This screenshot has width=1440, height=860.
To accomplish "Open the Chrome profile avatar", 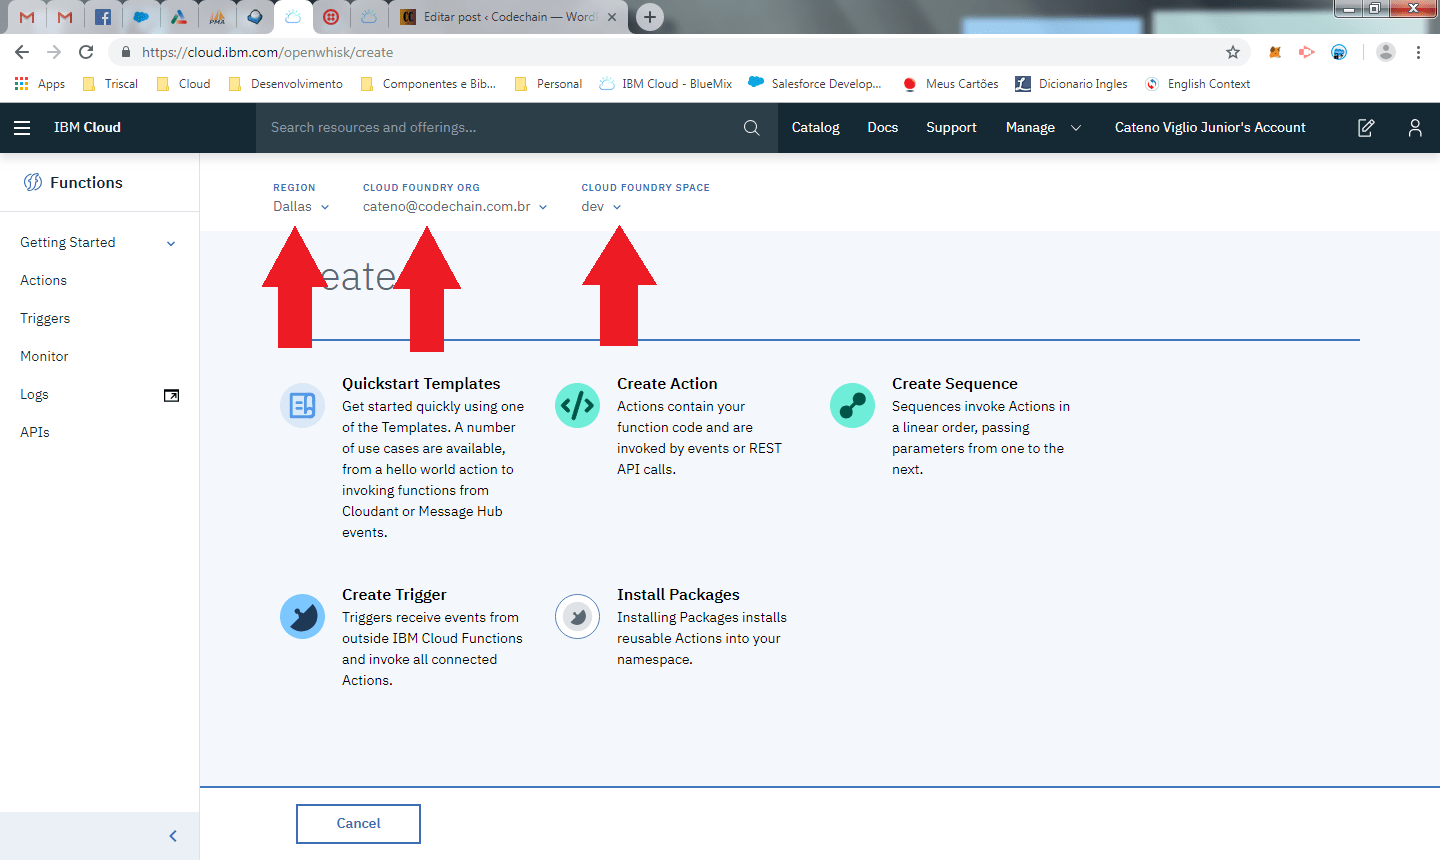I will coord(1385,52).
